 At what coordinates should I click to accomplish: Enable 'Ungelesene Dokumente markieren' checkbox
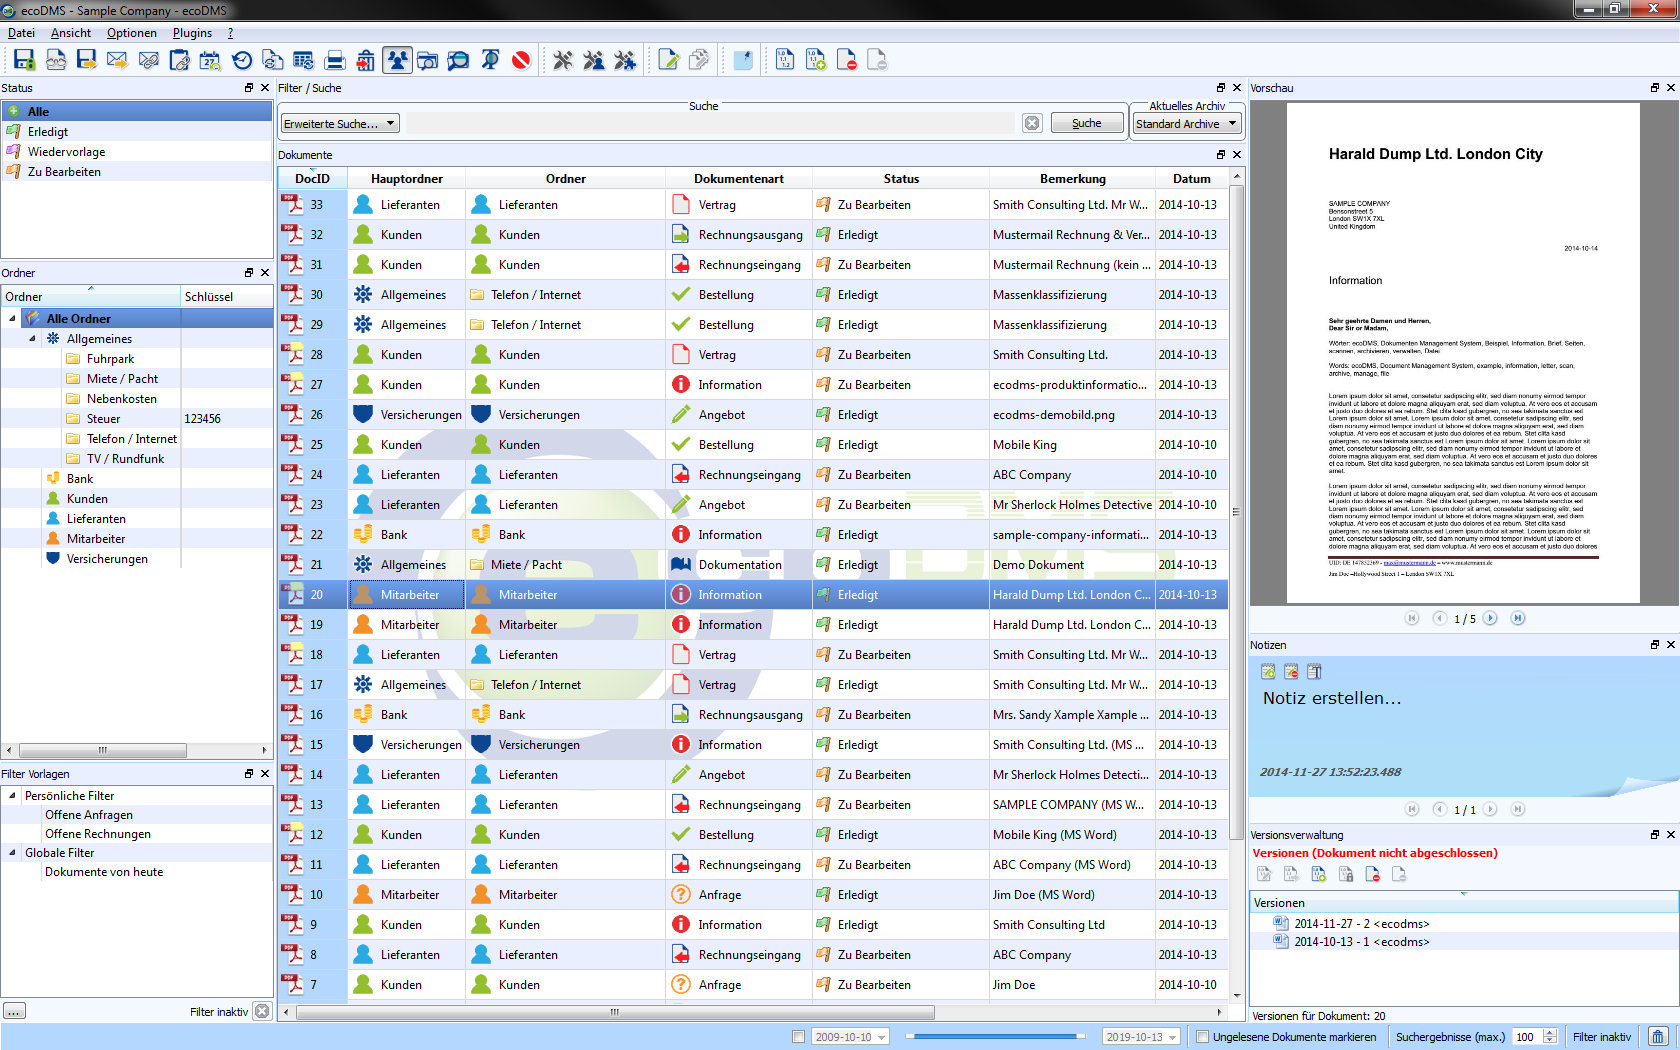point(1203,1037)
